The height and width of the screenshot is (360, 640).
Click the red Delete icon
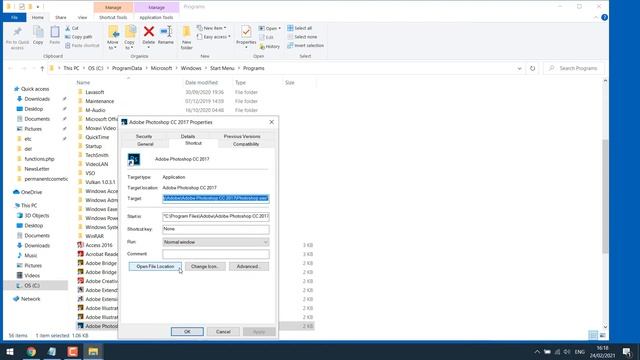(x=149, y=31)
